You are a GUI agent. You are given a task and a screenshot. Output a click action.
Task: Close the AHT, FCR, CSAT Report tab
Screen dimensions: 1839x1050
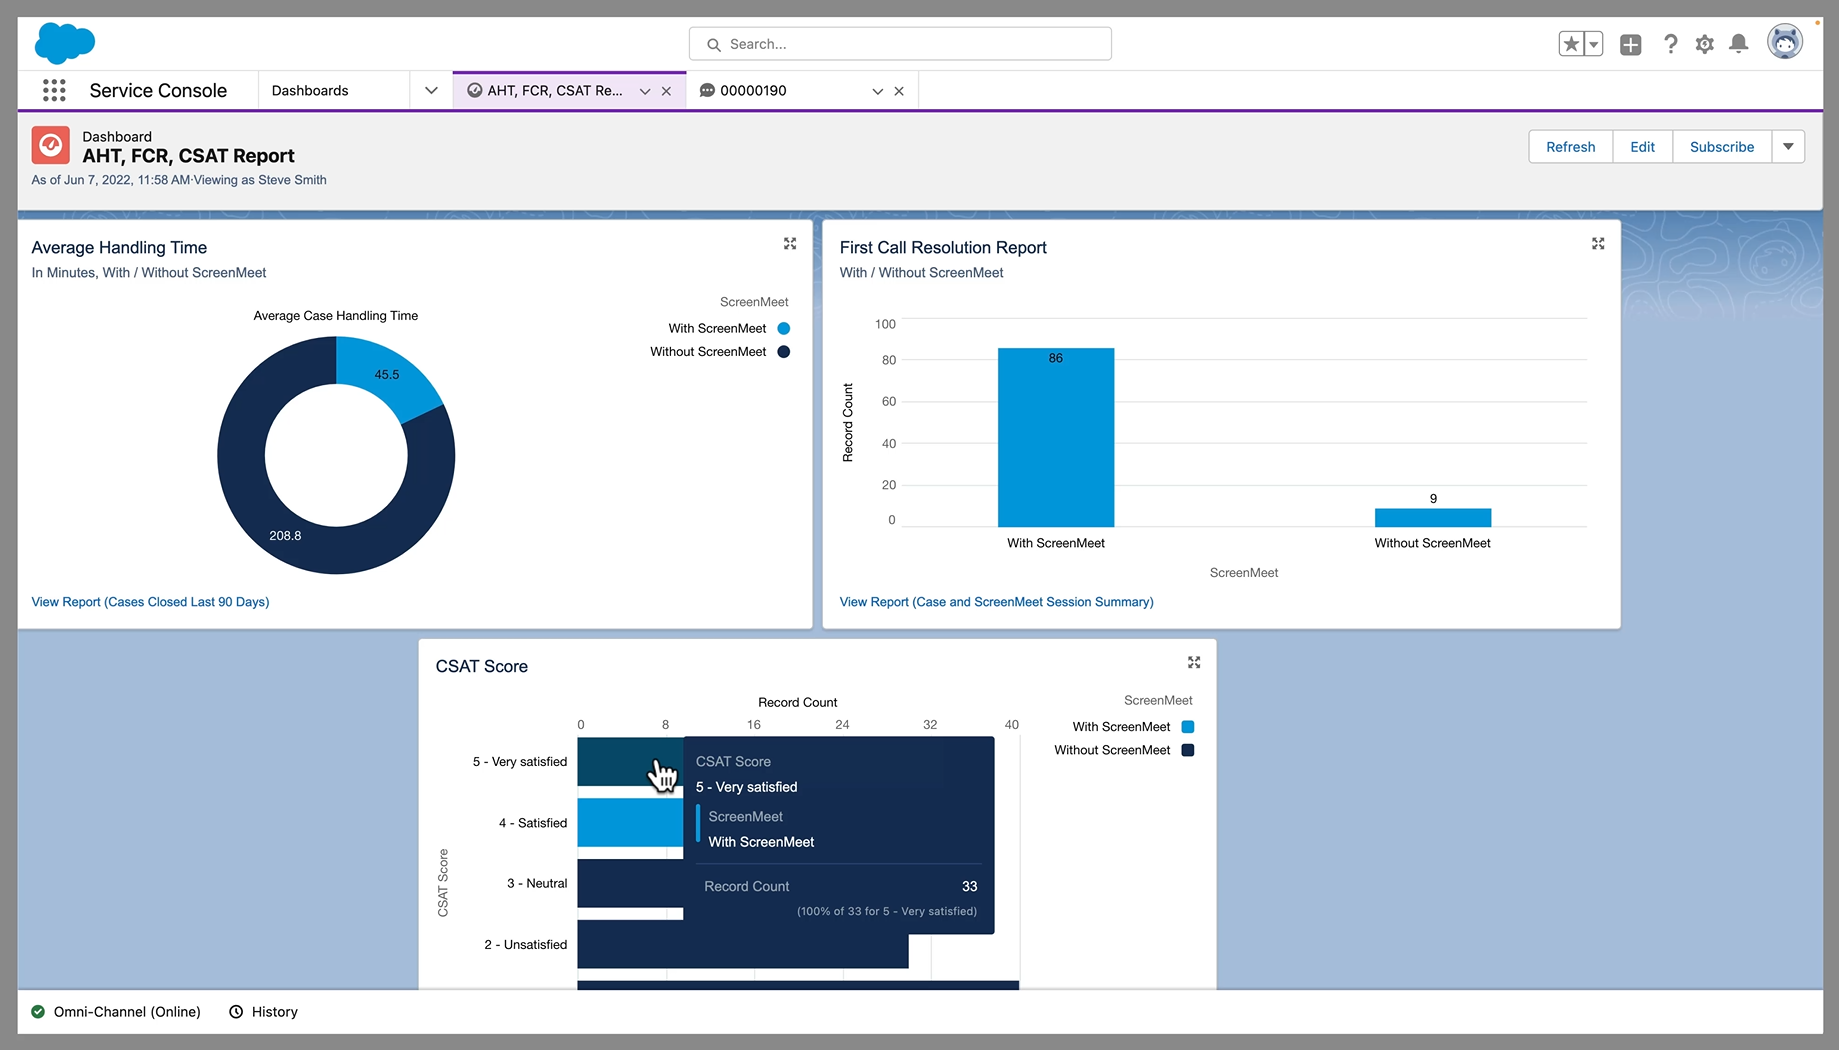click(666, 91)
